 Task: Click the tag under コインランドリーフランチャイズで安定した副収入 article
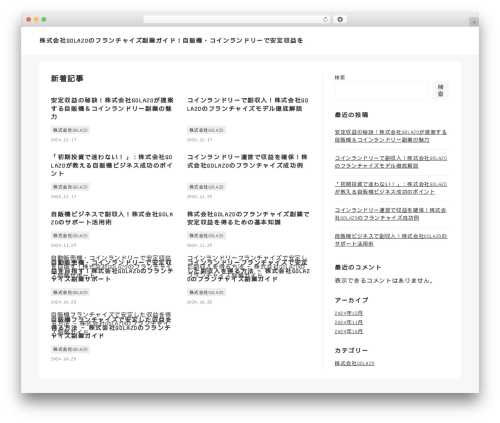pos(206,292)
